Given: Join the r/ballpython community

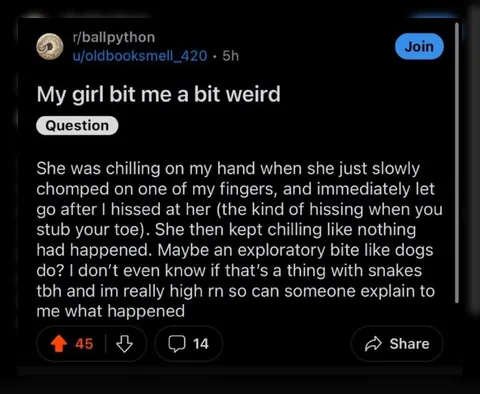Looking at the screenshot, I should pos(419,46).
